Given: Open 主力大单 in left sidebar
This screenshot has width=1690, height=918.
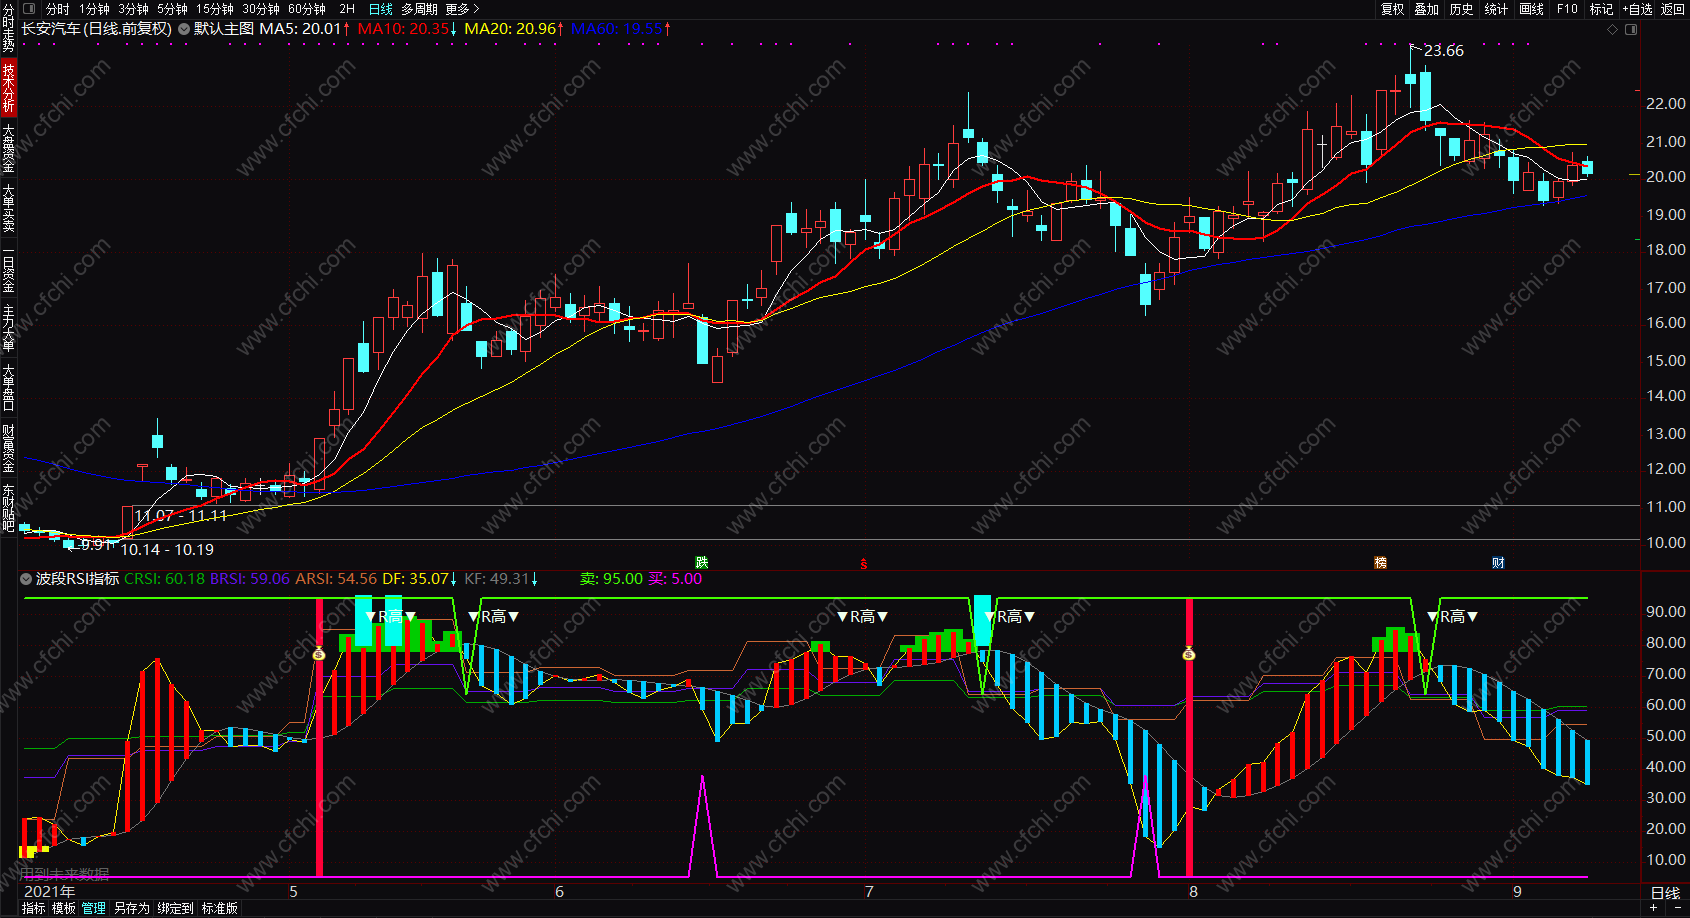Looking at the screenshot, I should point(8,328).
